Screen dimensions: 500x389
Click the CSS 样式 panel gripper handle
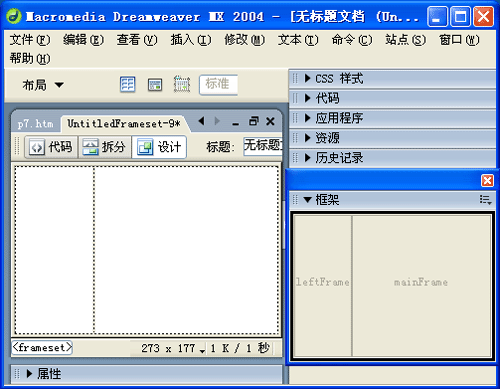tap(295, 79)
